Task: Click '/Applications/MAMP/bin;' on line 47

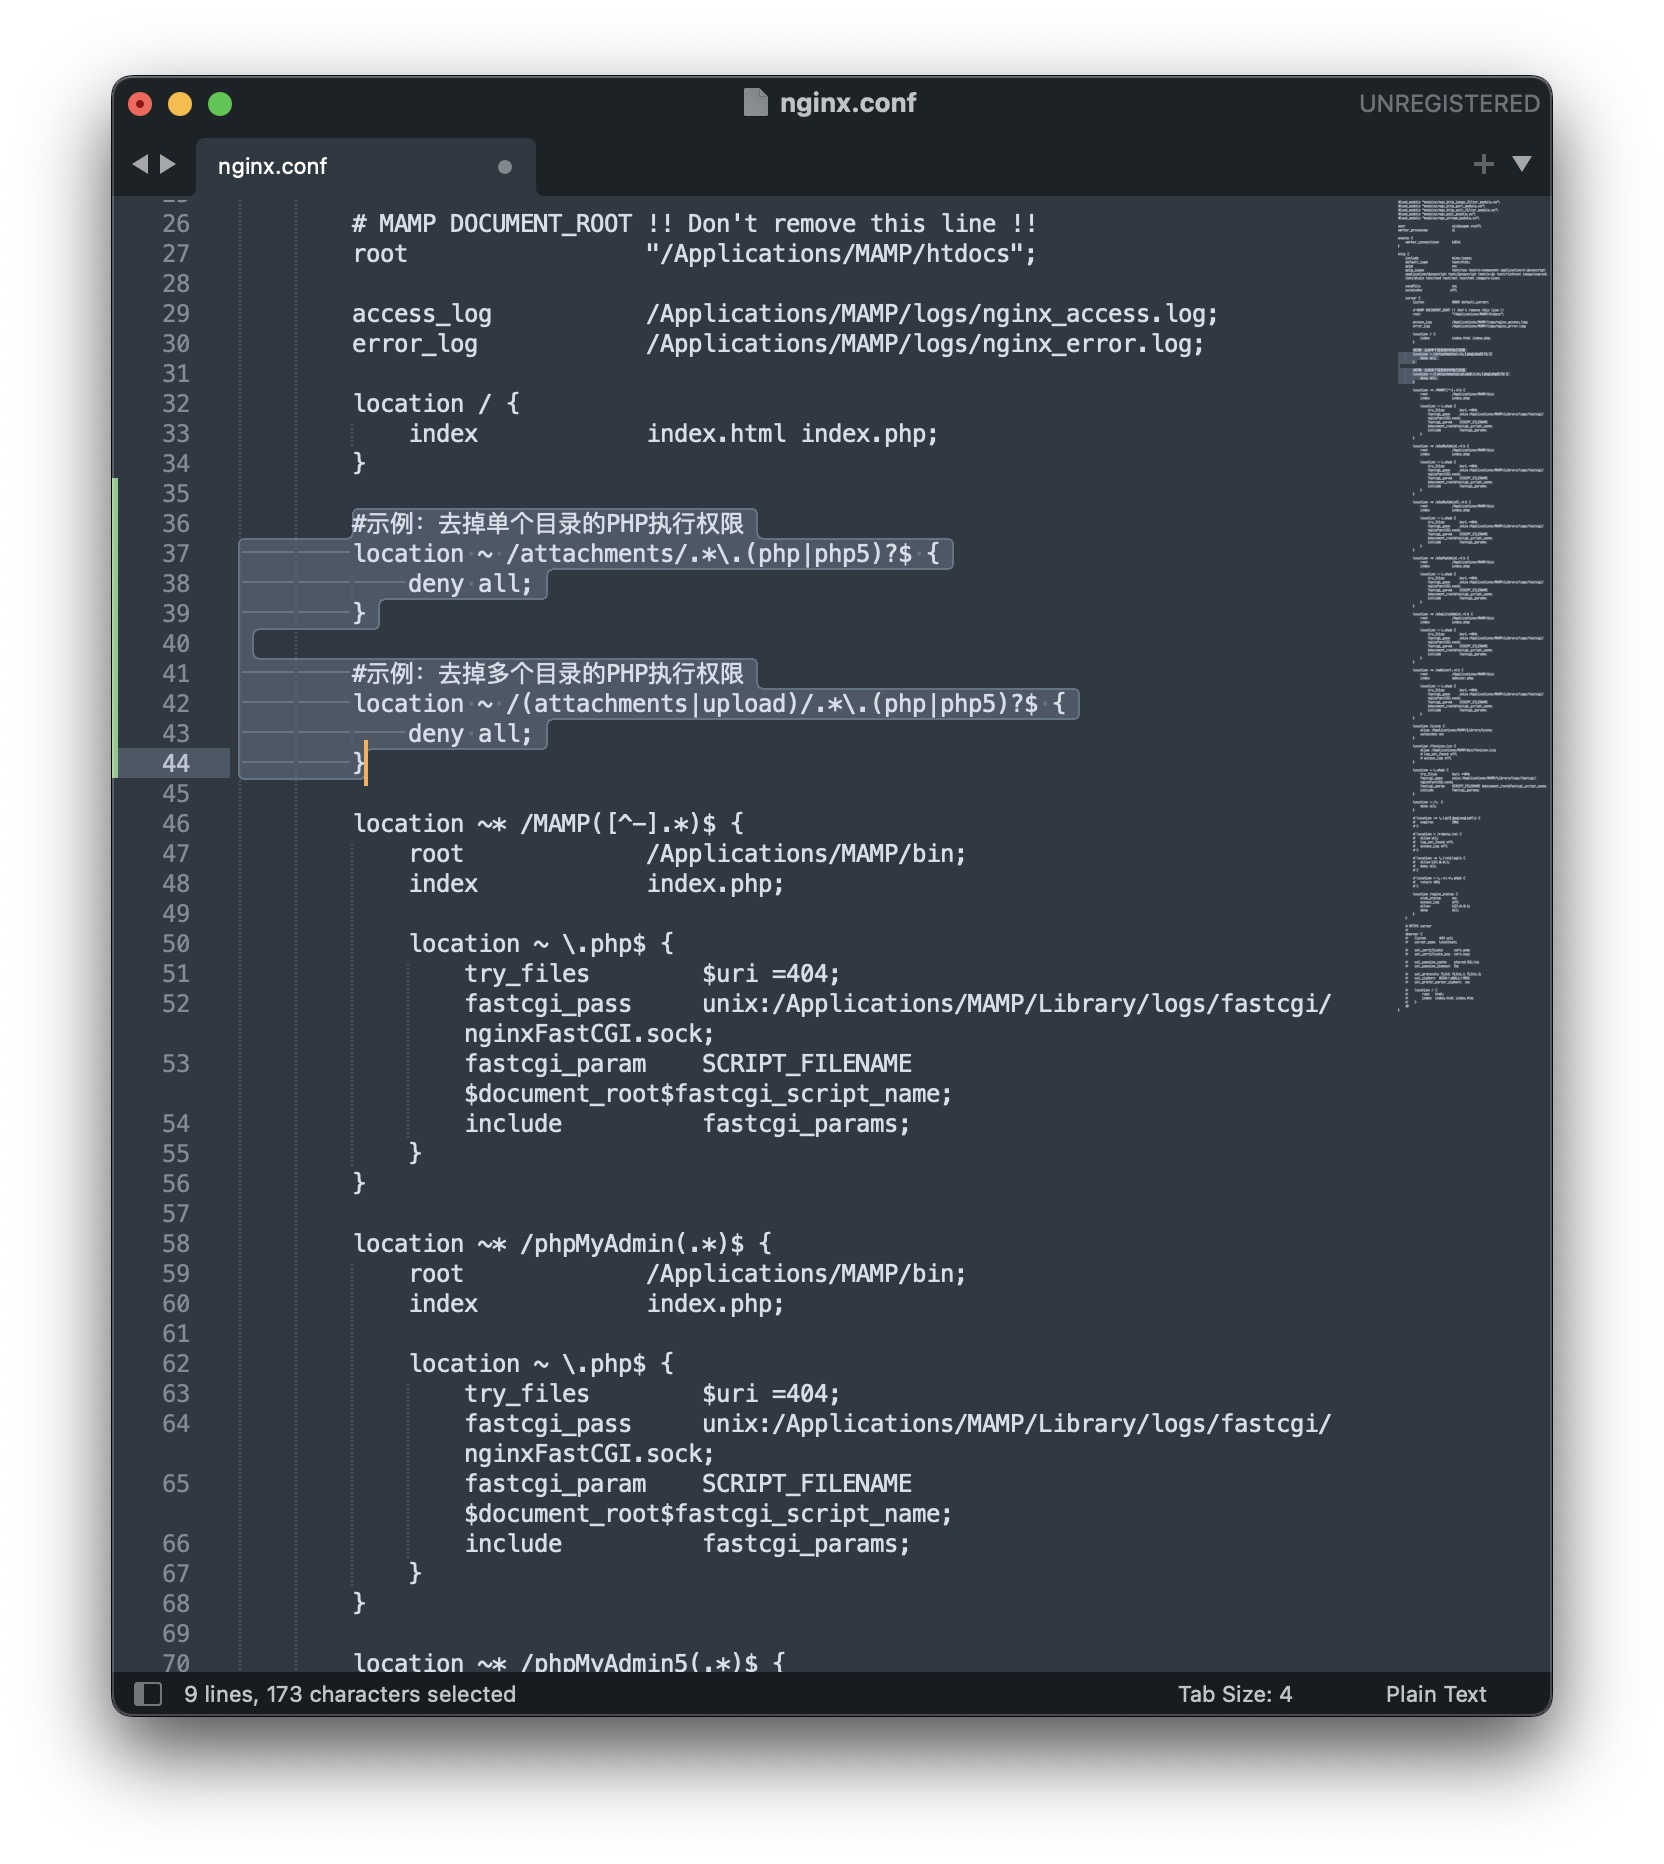Action: 806,854
